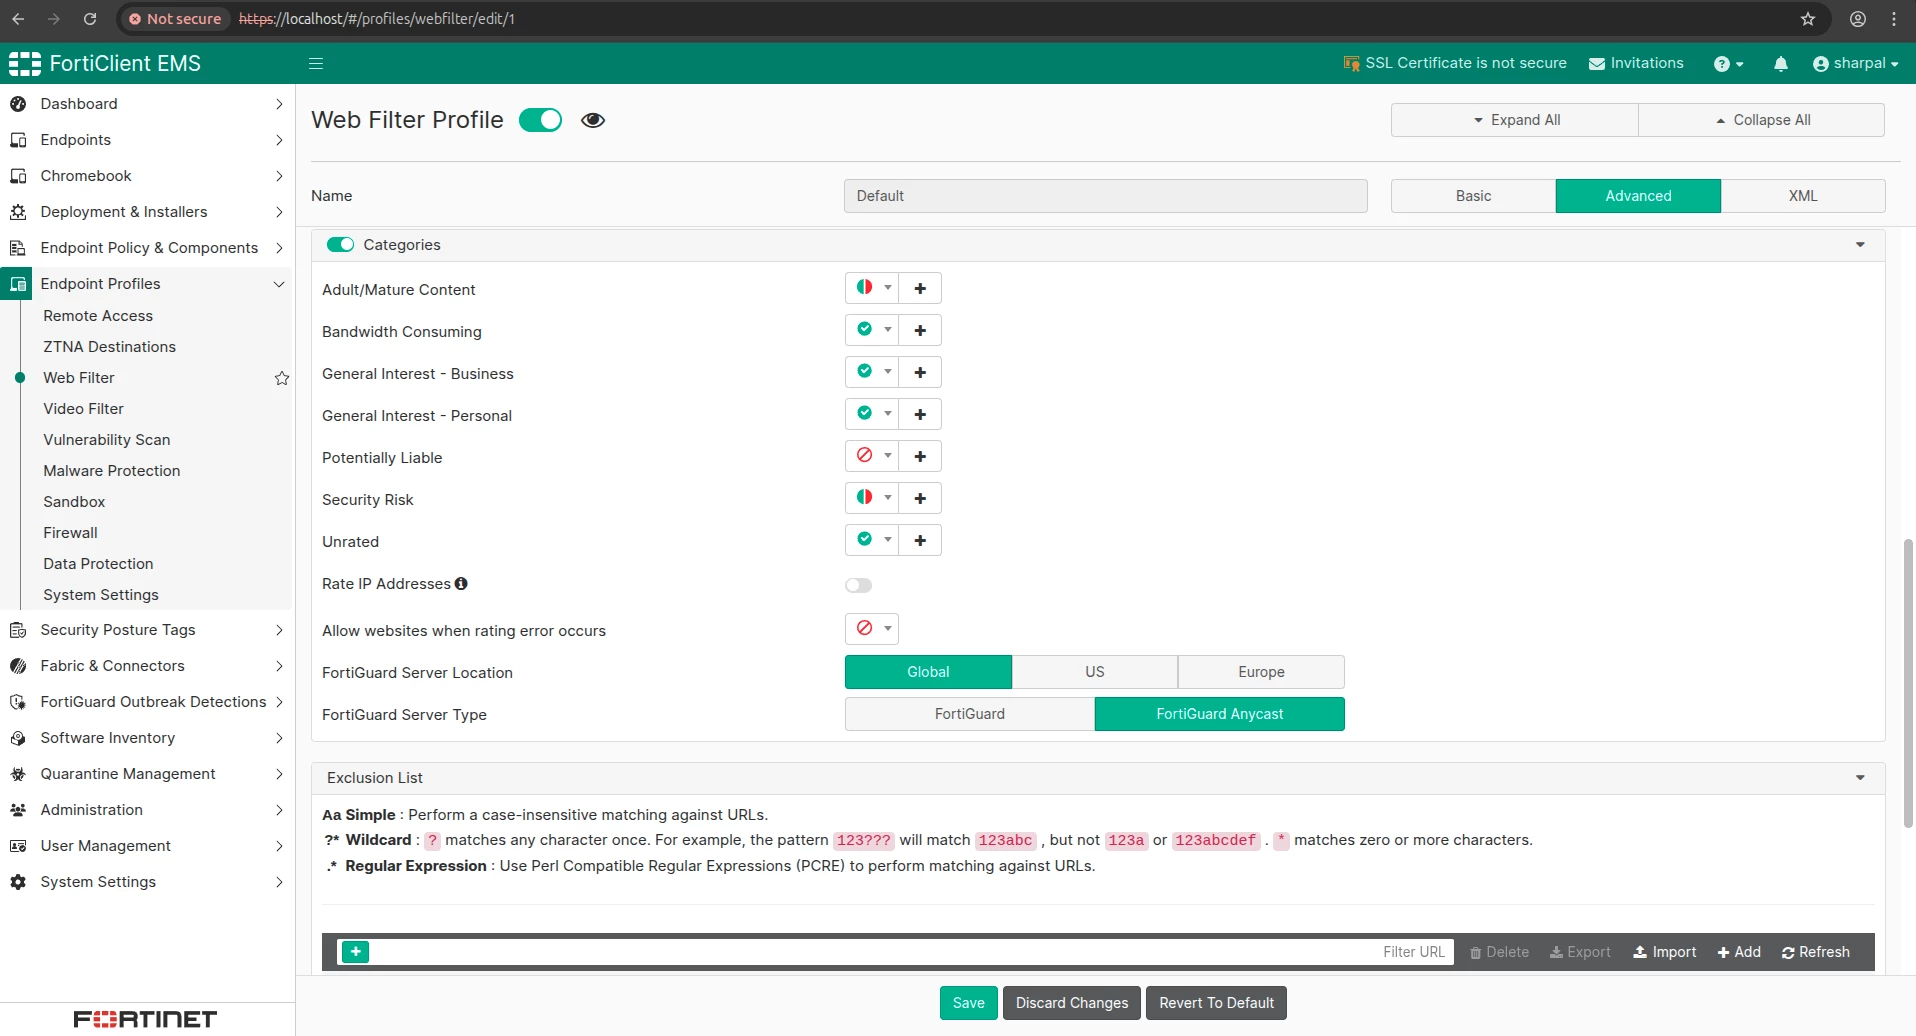Click Endpoint Policy & Components icon

pos(18,248)
